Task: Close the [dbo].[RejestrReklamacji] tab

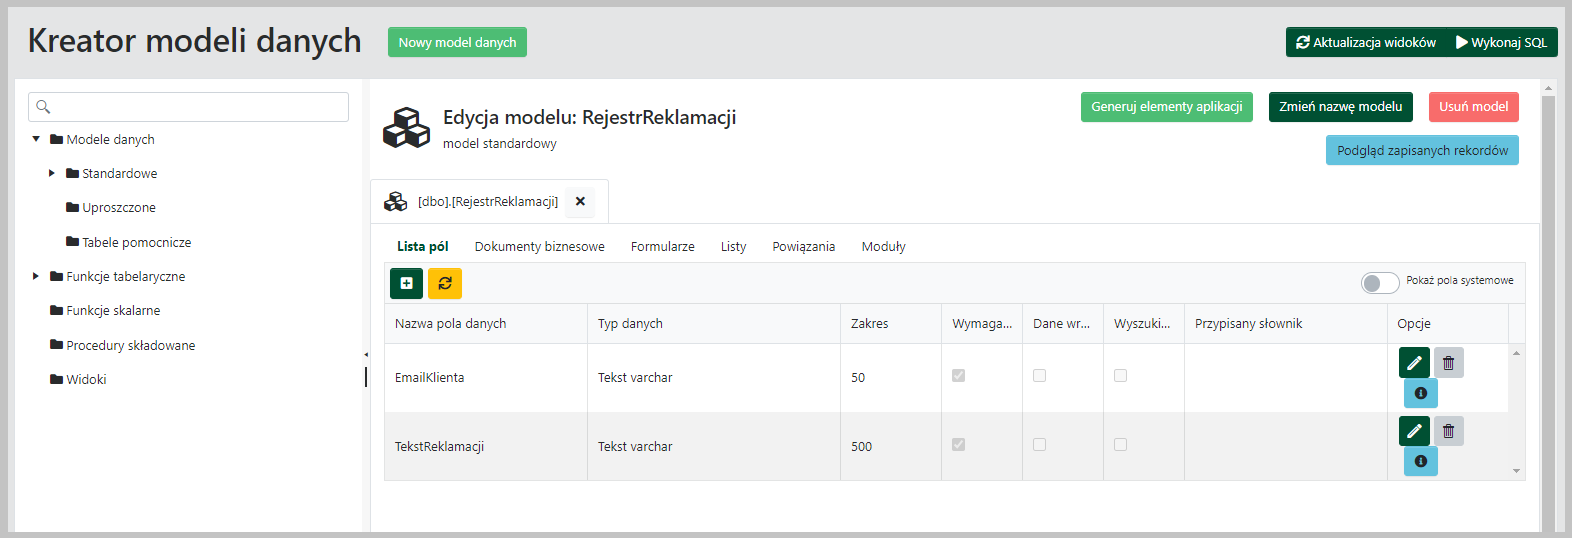Action: pos(580,202)
